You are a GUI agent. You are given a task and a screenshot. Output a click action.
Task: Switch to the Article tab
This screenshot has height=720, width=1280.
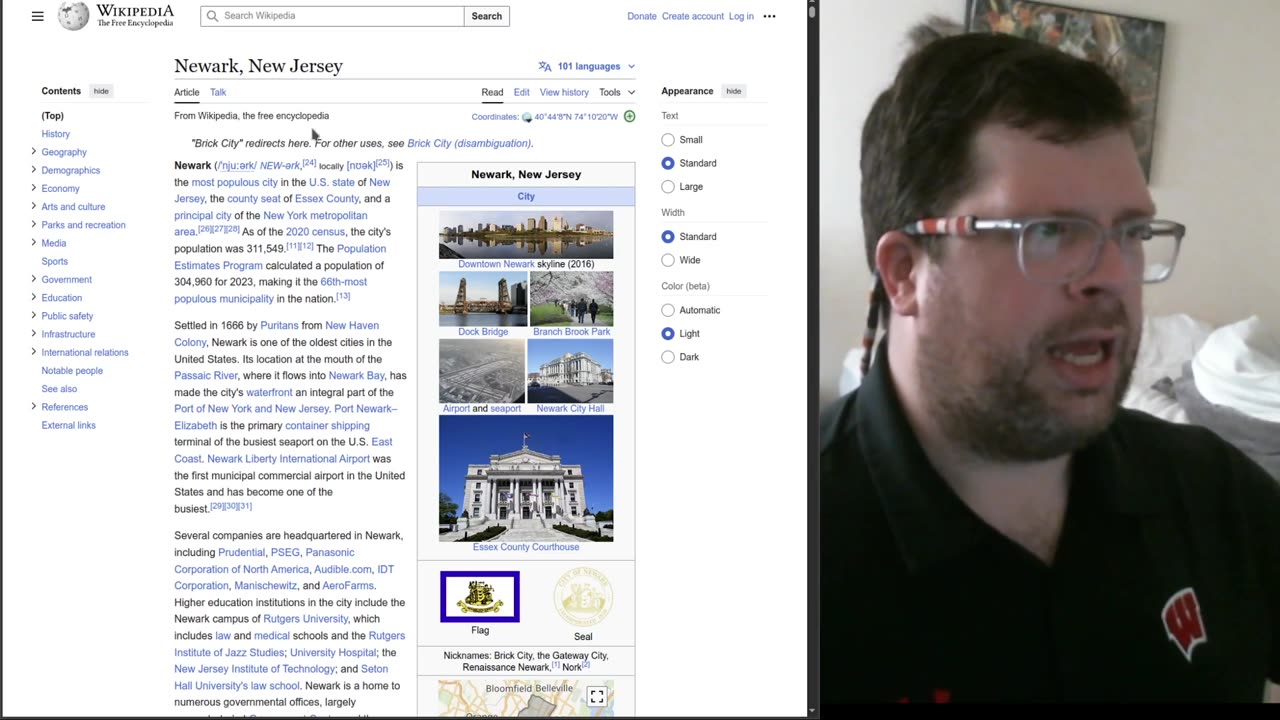187,92
